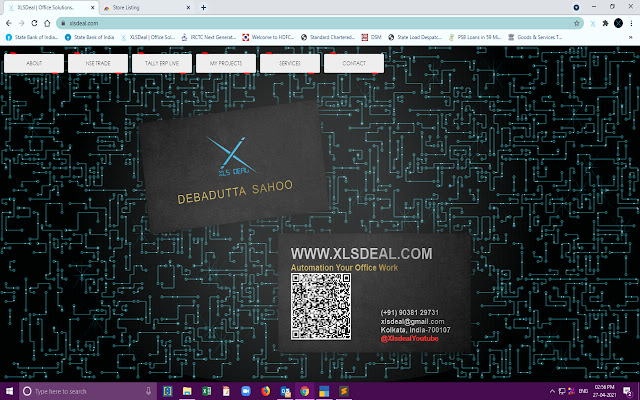The image size is (640, 400).
Task: Open the ABOUT menu button
Action: coord(34,63)
